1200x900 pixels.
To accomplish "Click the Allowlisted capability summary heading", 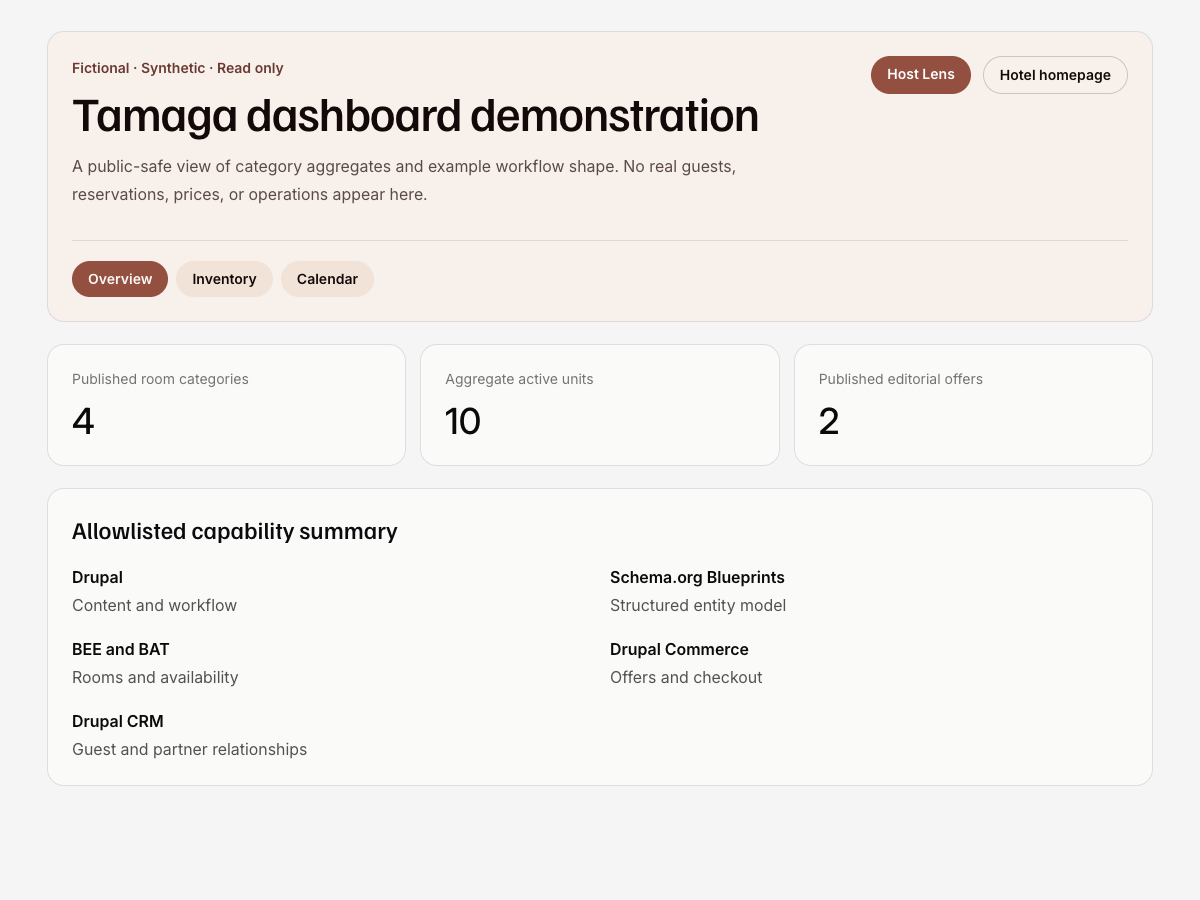I will [235, 531].
